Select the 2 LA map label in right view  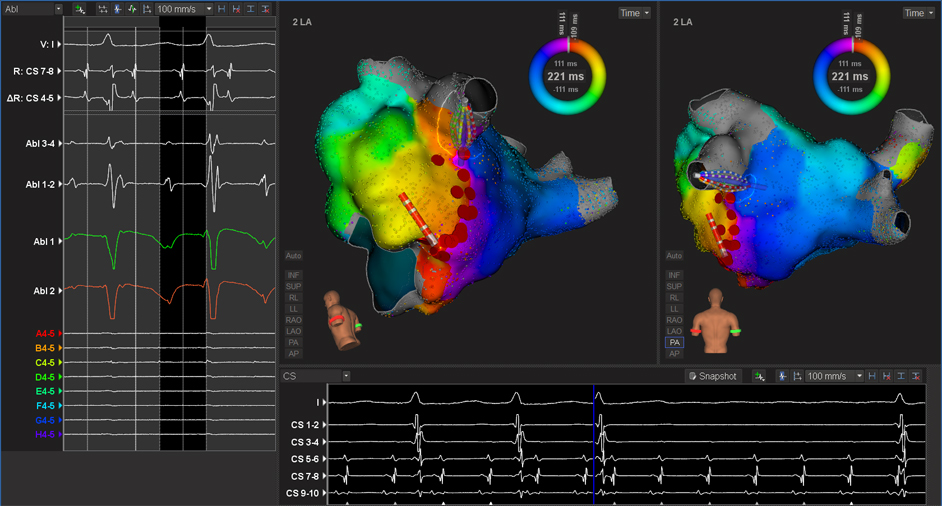point(683,21)
